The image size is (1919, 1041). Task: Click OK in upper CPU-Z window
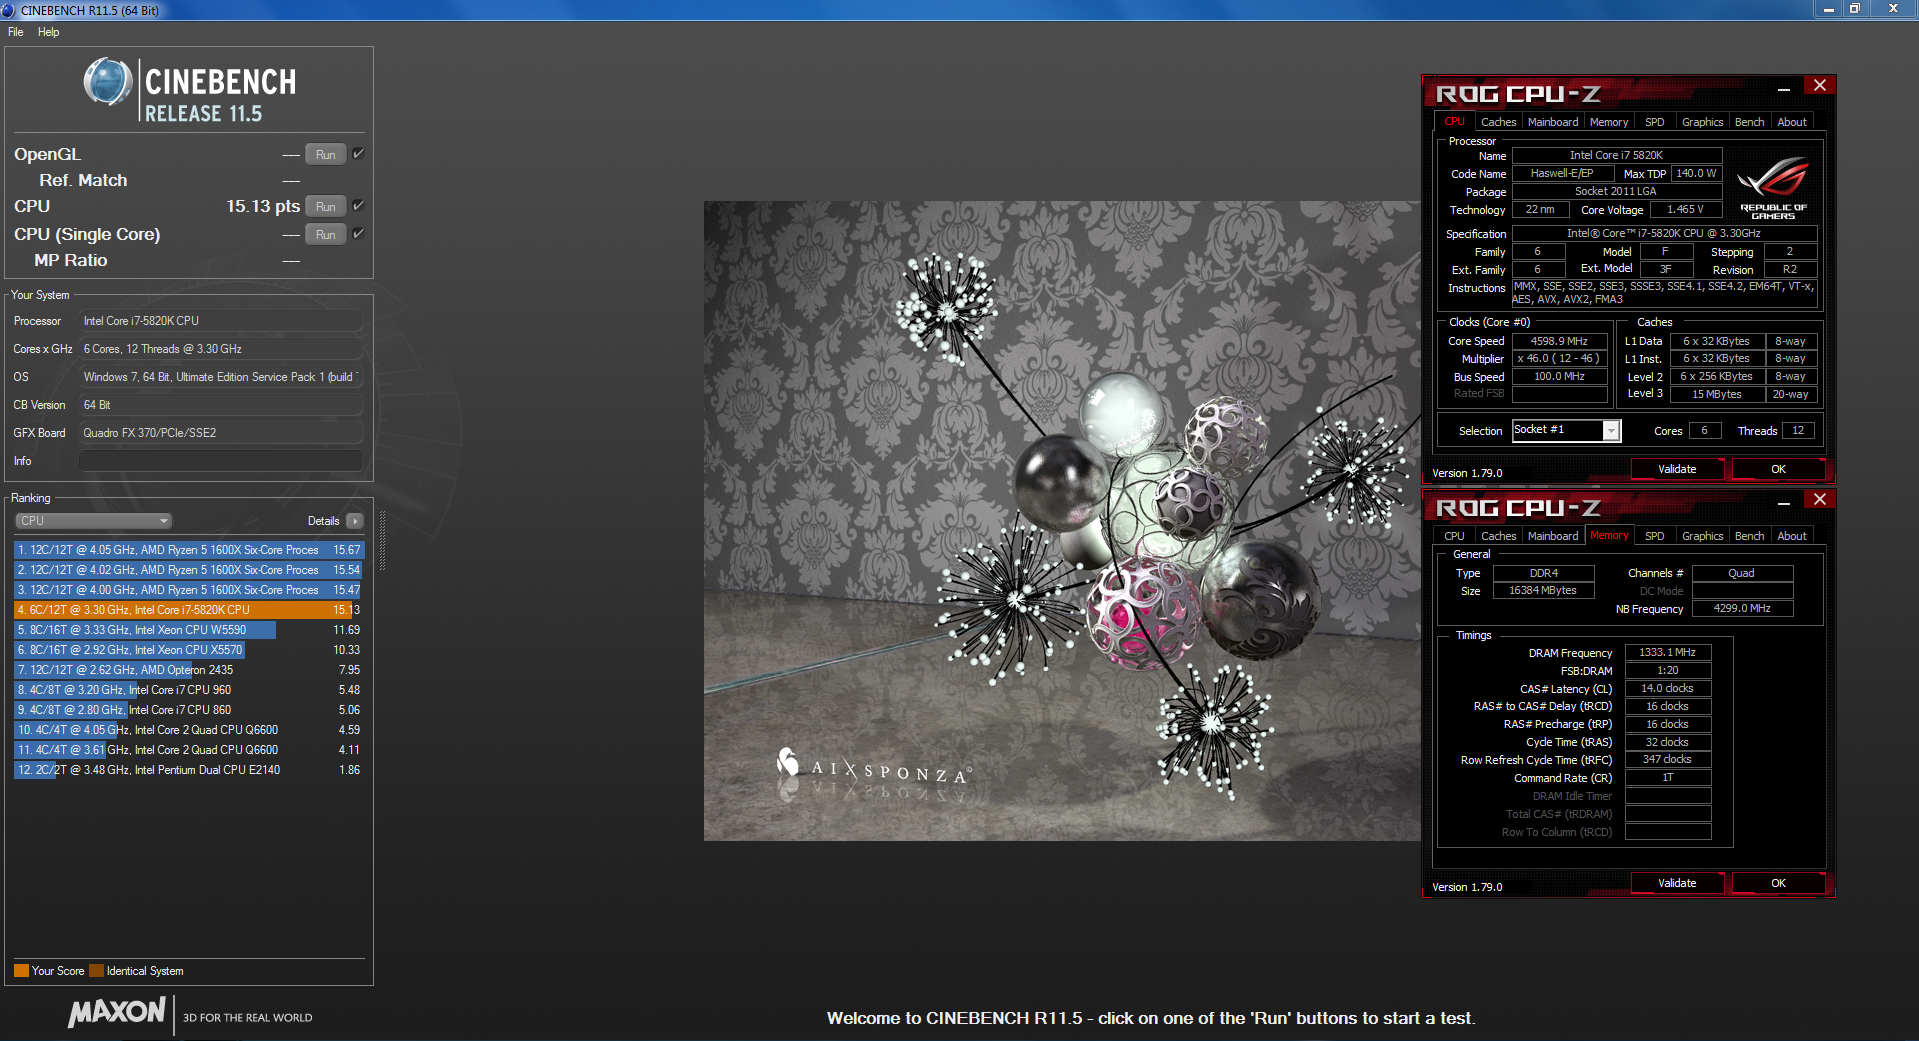1778,469
